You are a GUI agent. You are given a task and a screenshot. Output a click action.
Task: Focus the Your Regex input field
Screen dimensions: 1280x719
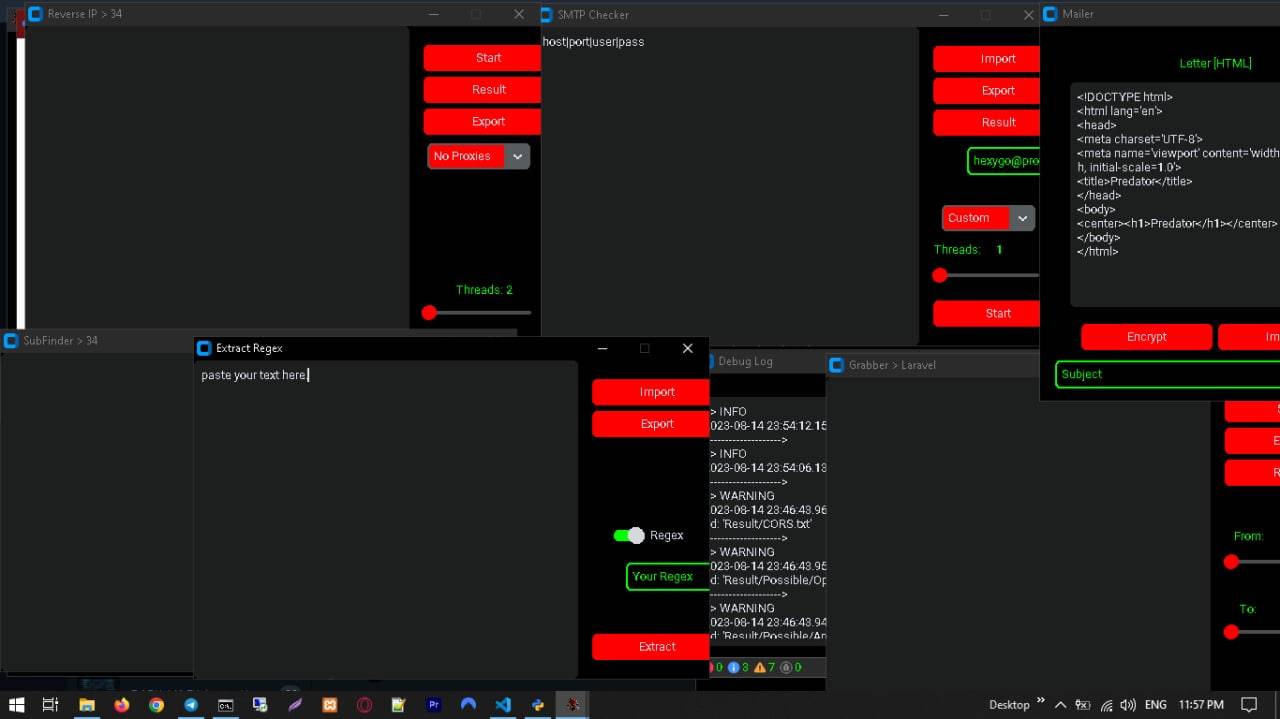point(668,577)
